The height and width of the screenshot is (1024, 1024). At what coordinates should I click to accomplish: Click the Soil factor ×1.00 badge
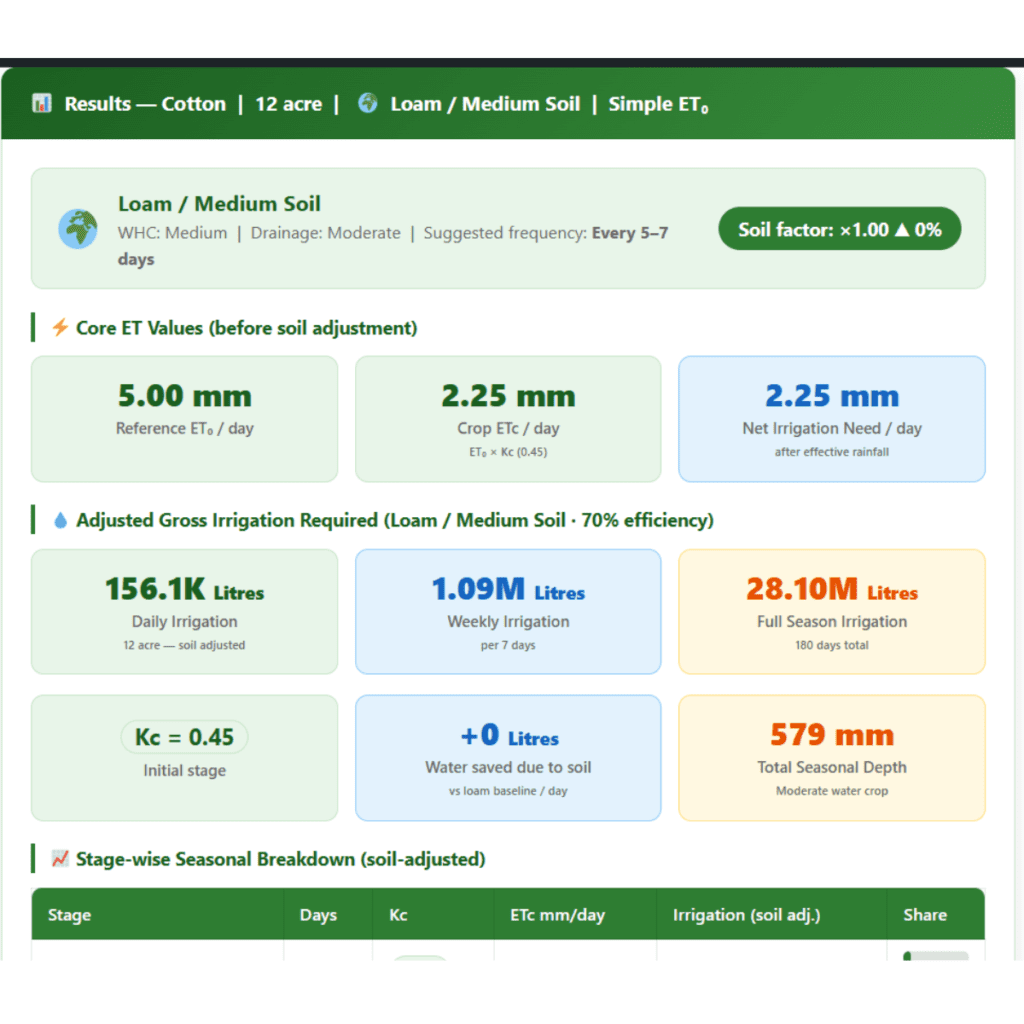tap(839, 229)
